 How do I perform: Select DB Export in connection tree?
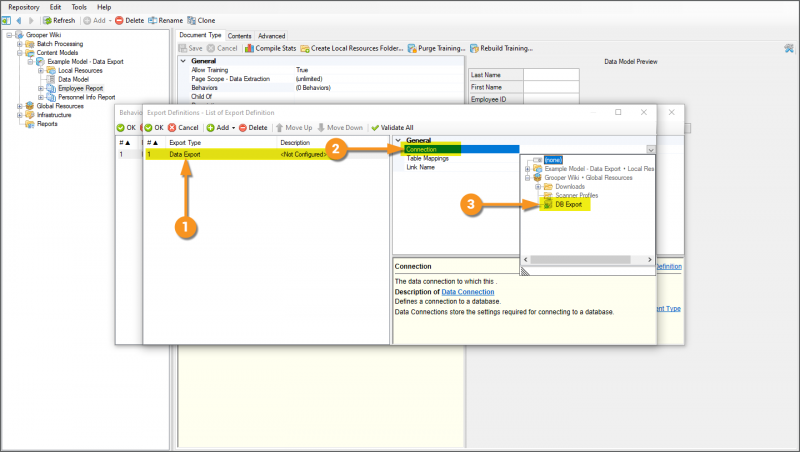(568, 204)
